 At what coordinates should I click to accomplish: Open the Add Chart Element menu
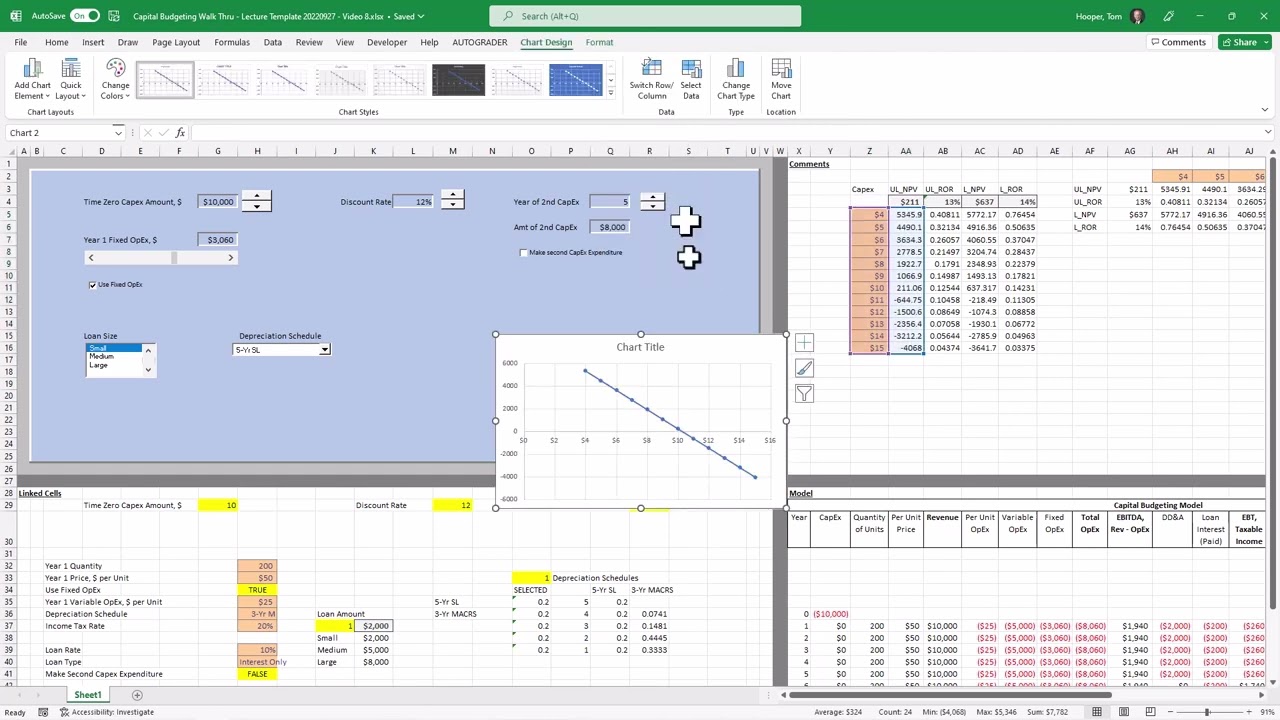tap(32, 78)
